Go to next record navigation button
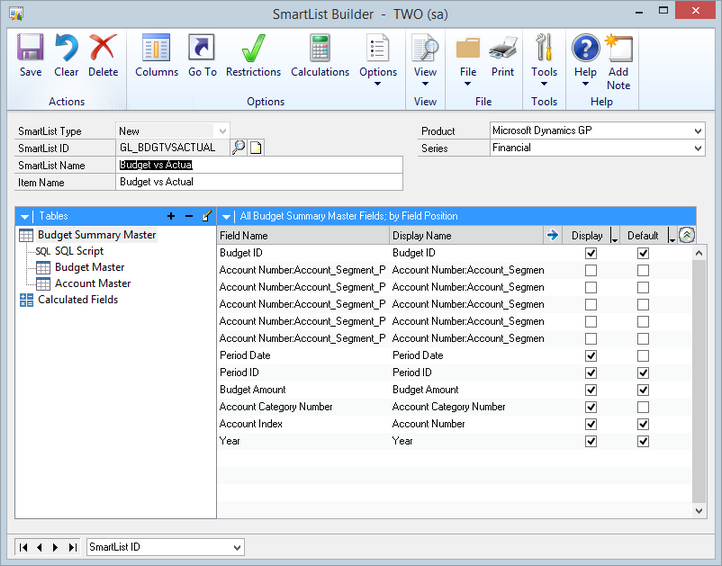Screen dimensions: 722x566 tap(56, 547)
